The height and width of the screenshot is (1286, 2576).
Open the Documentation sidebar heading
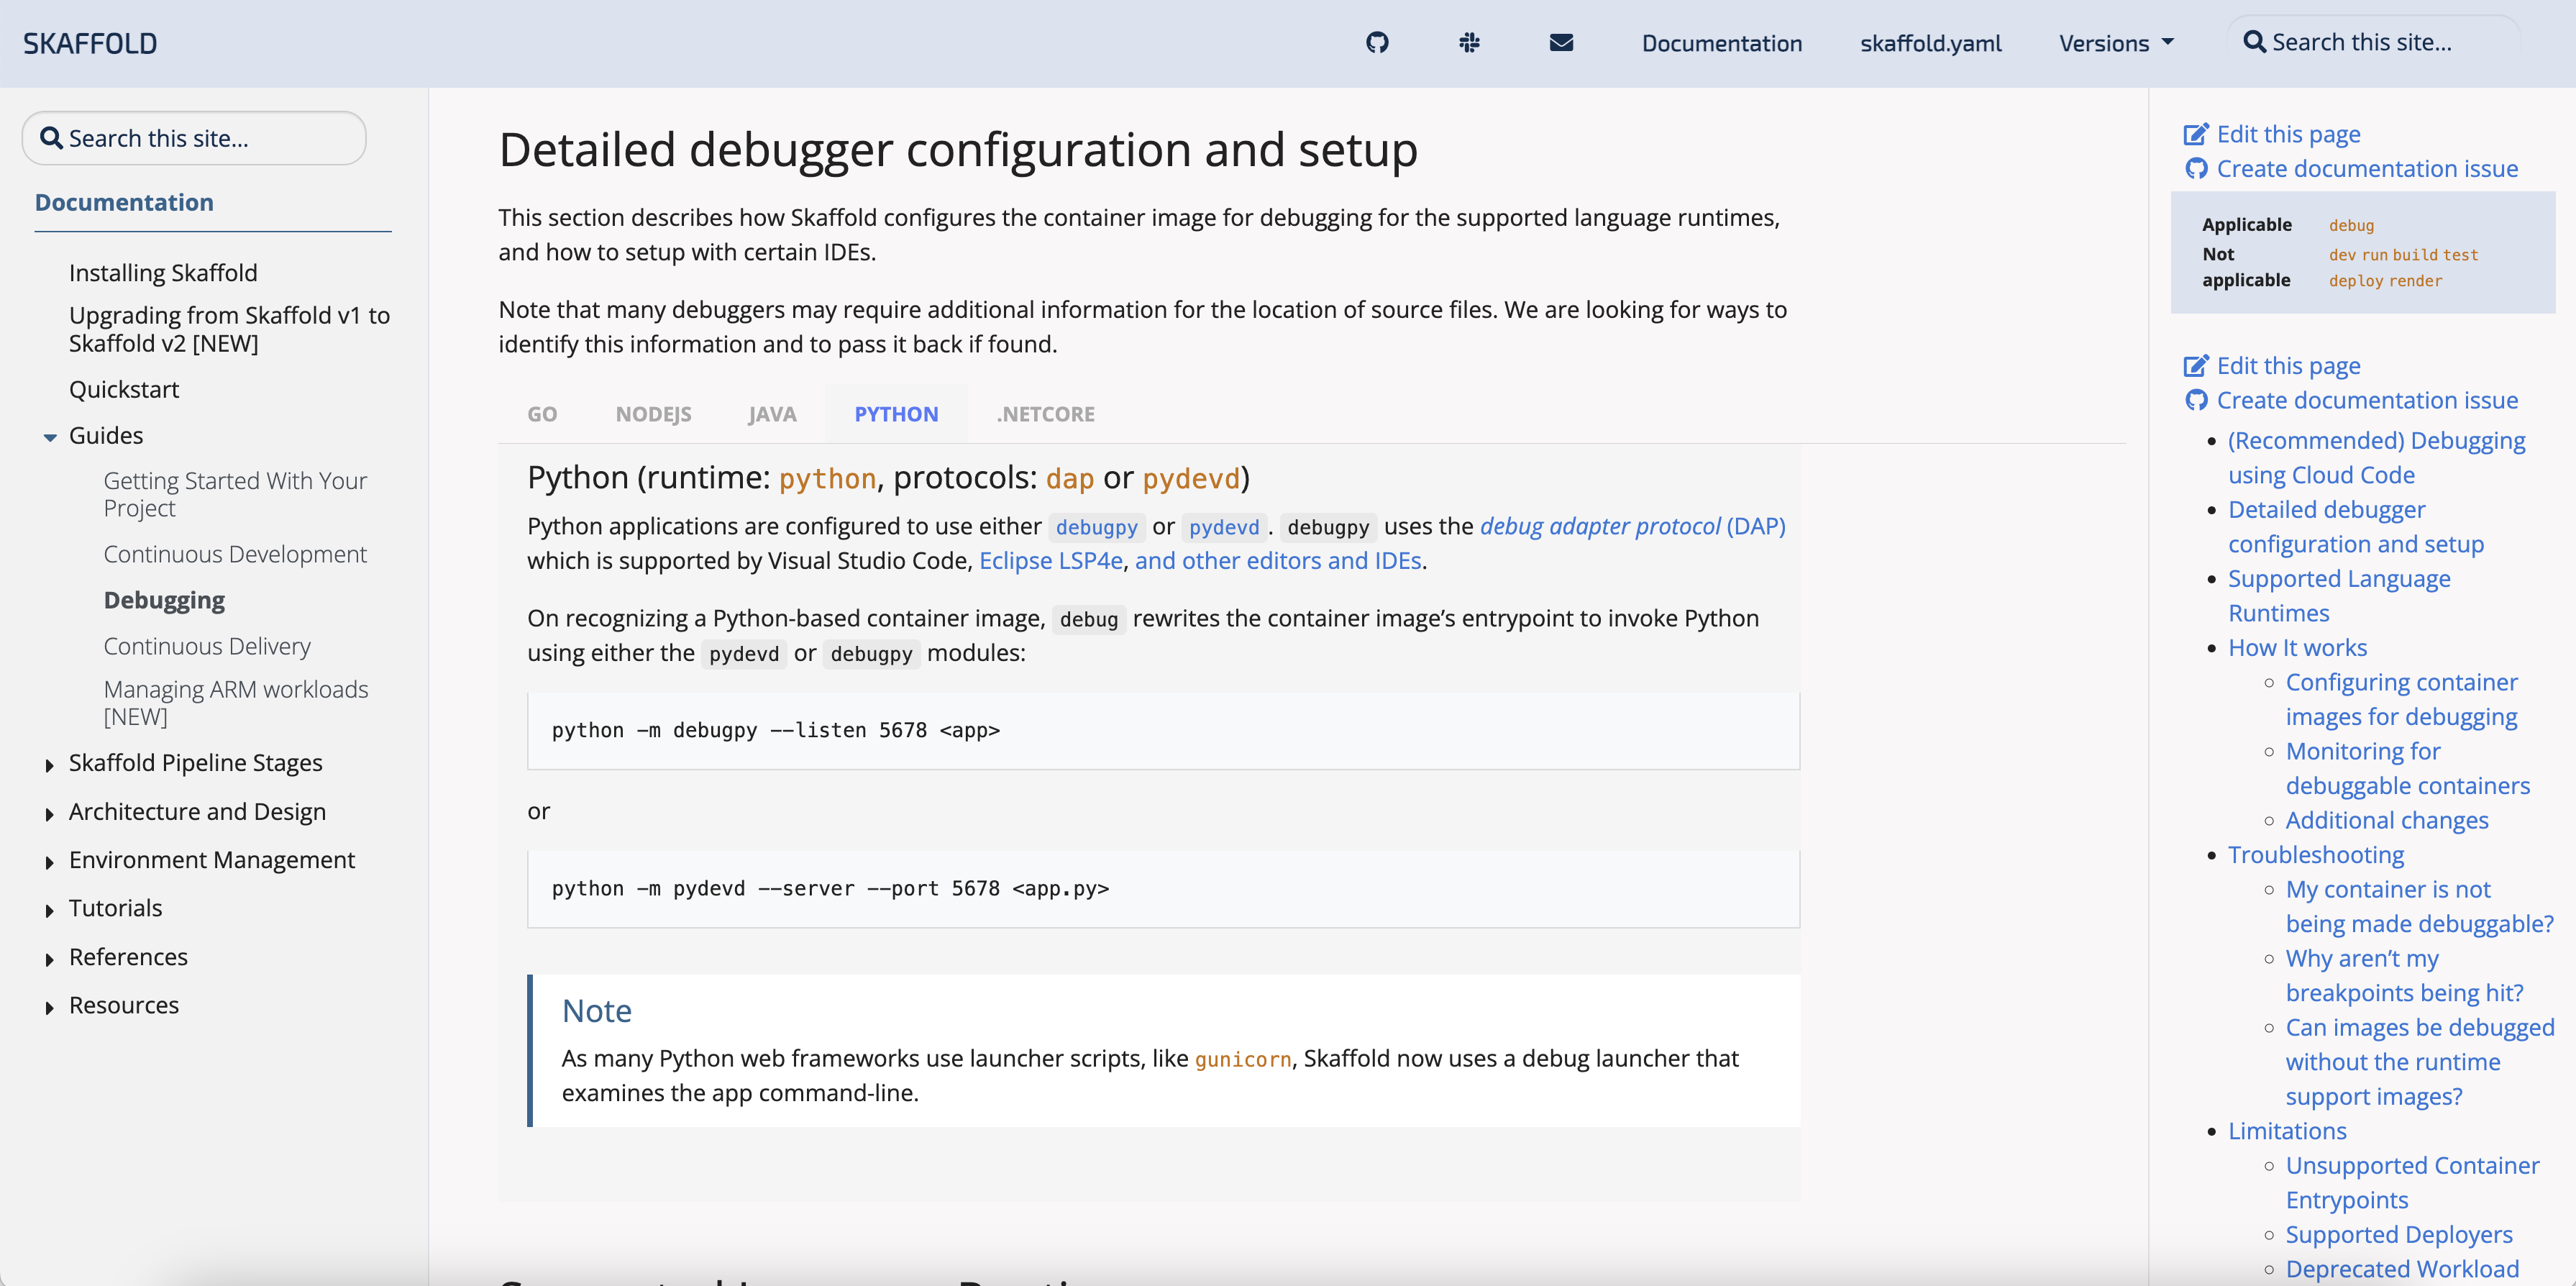point(124,202)
